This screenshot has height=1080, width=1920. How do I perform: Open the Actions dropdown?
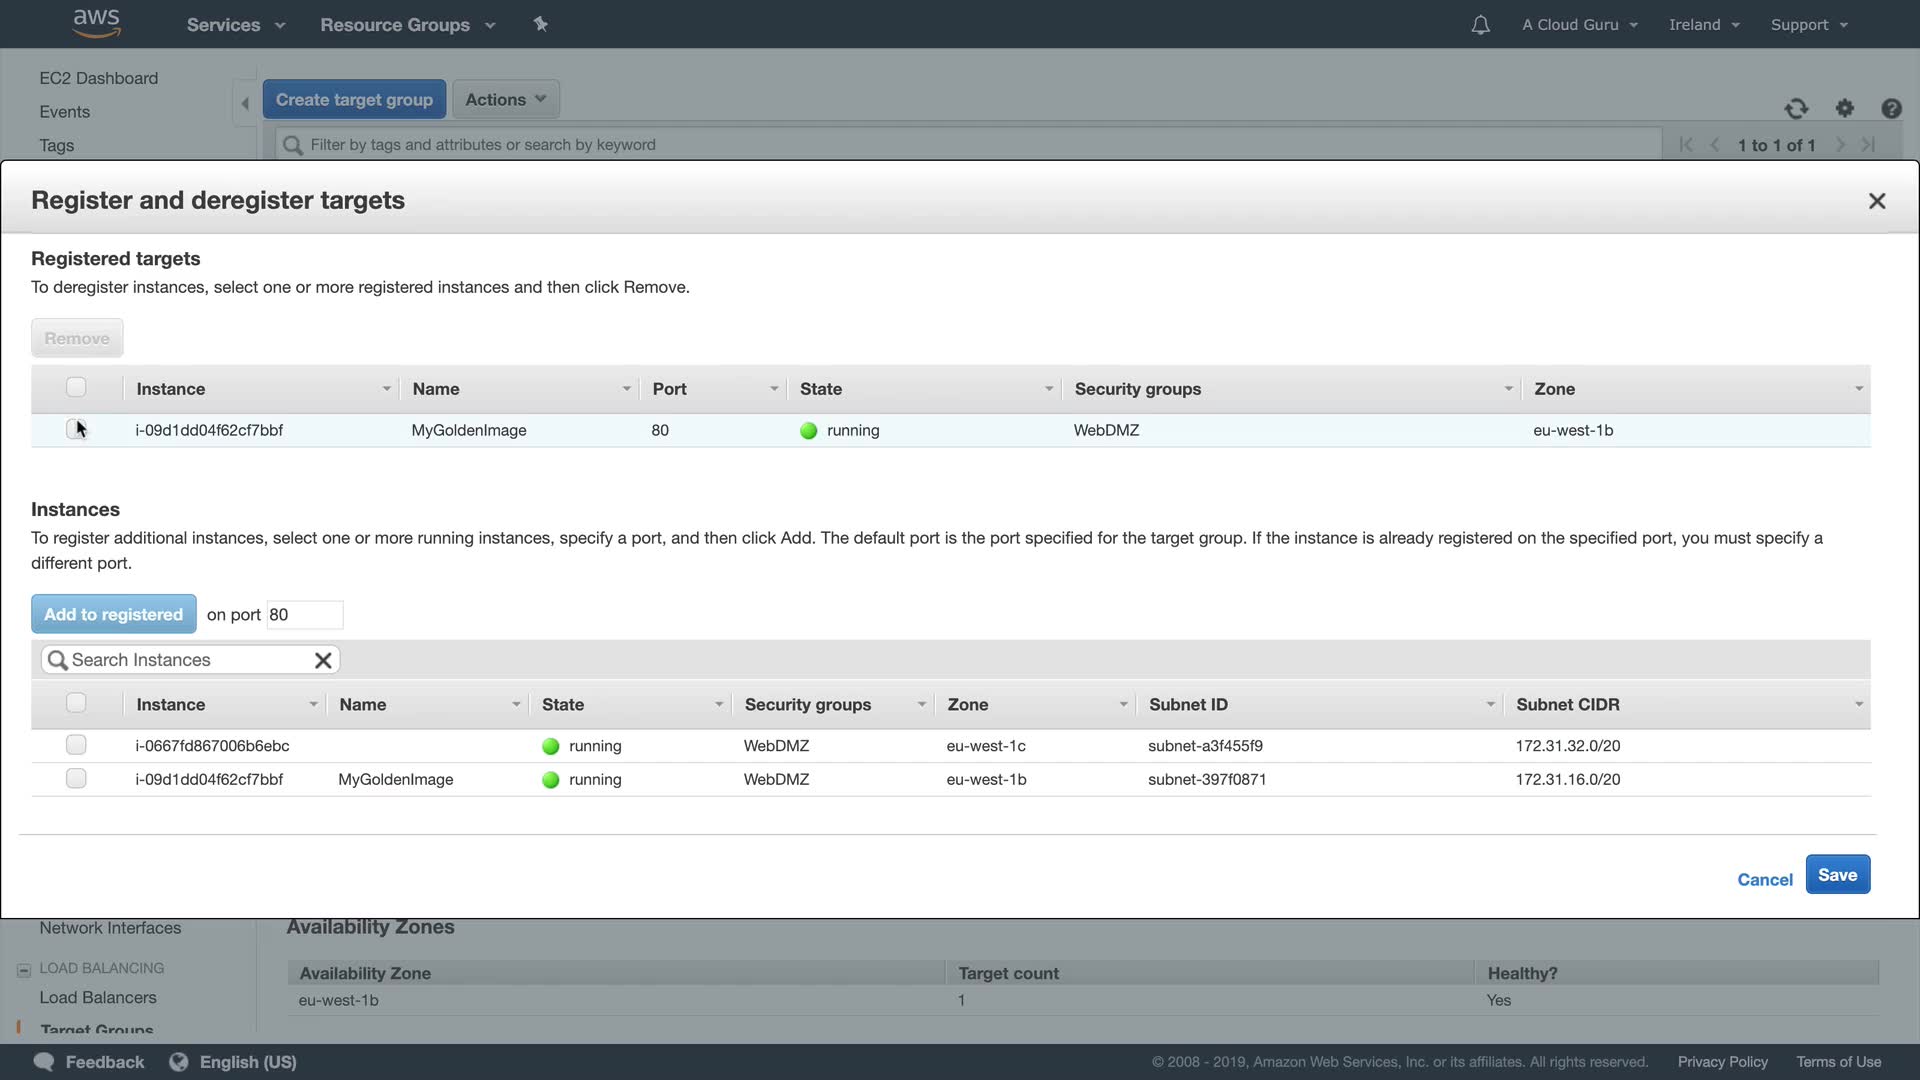point(505,99)
